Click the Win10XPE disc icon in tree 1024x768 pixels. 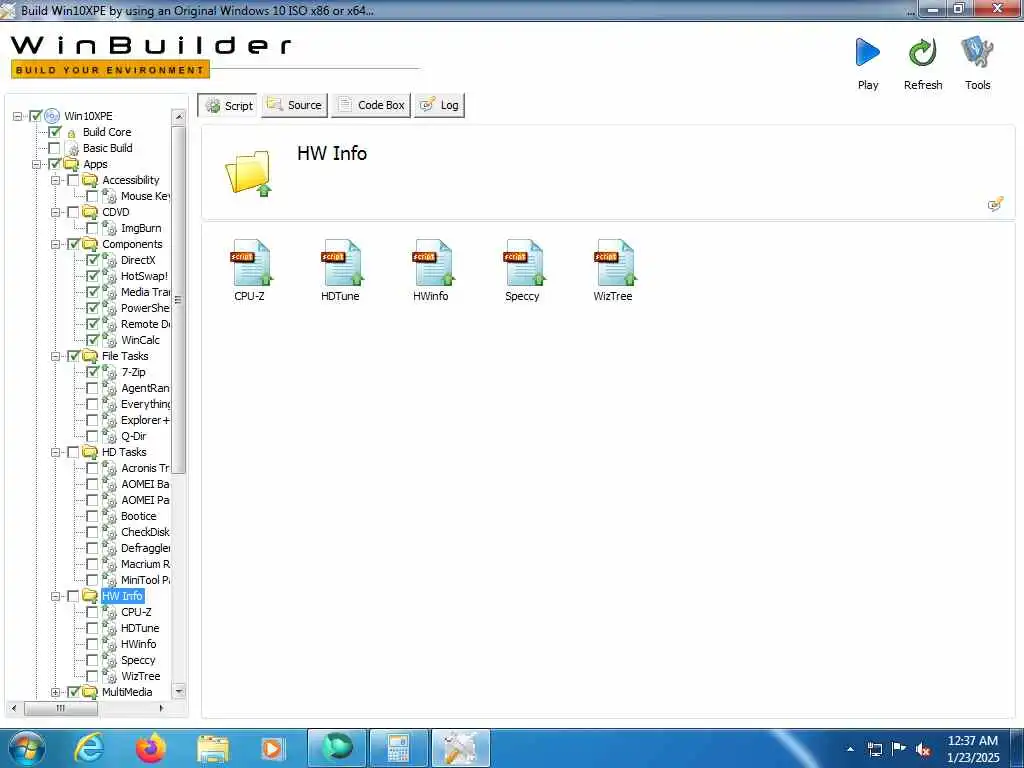52,116
